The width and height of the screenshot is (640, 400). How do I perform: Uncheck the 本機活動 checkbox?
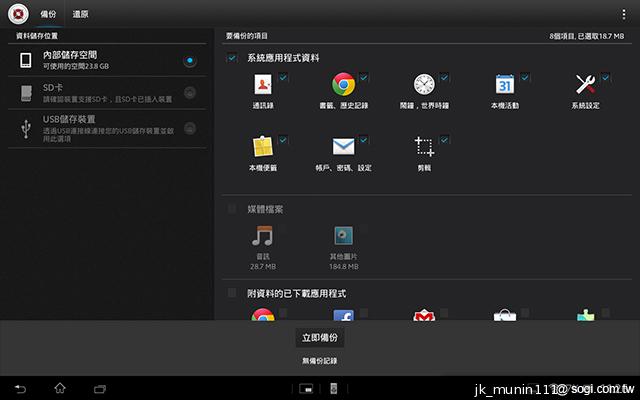(525, 77)
